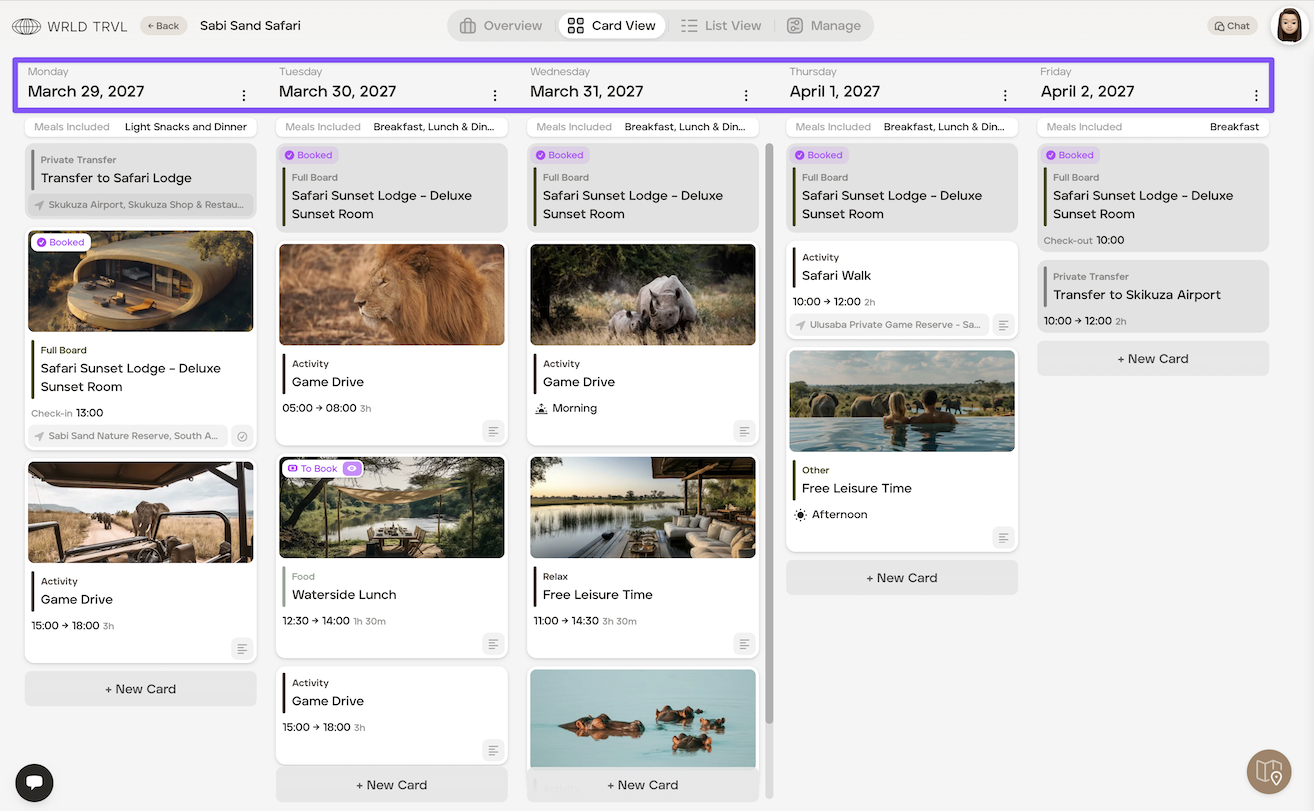Viewport: 1314px width, 811px height.
Task: Select the Card View tab
Action: pyautogui.click(x=612, y=26)
